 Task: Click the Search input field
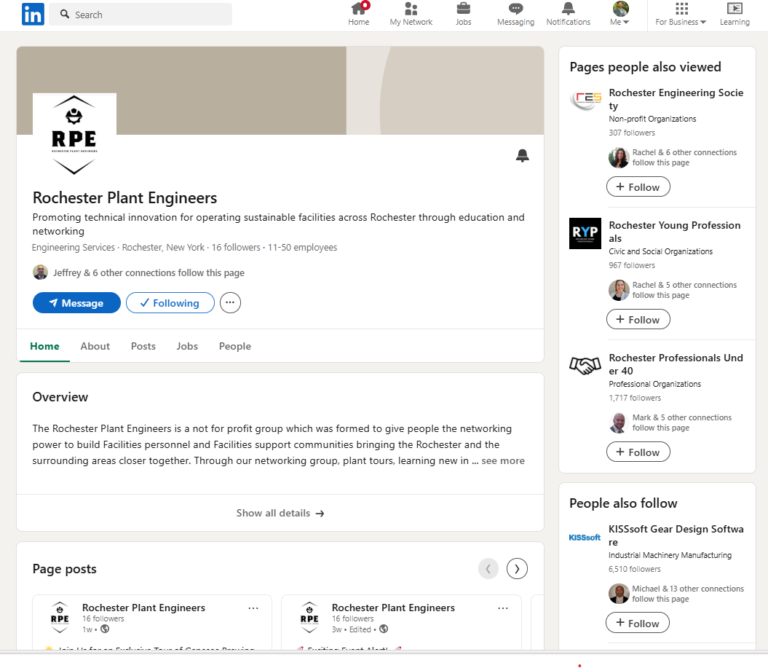click(x=141, y=14)
